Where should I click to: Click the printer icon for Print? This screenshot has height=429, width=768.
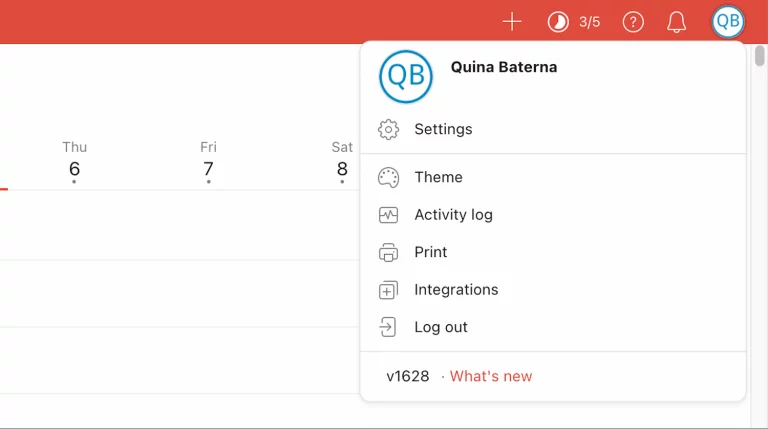pos(388,252)
